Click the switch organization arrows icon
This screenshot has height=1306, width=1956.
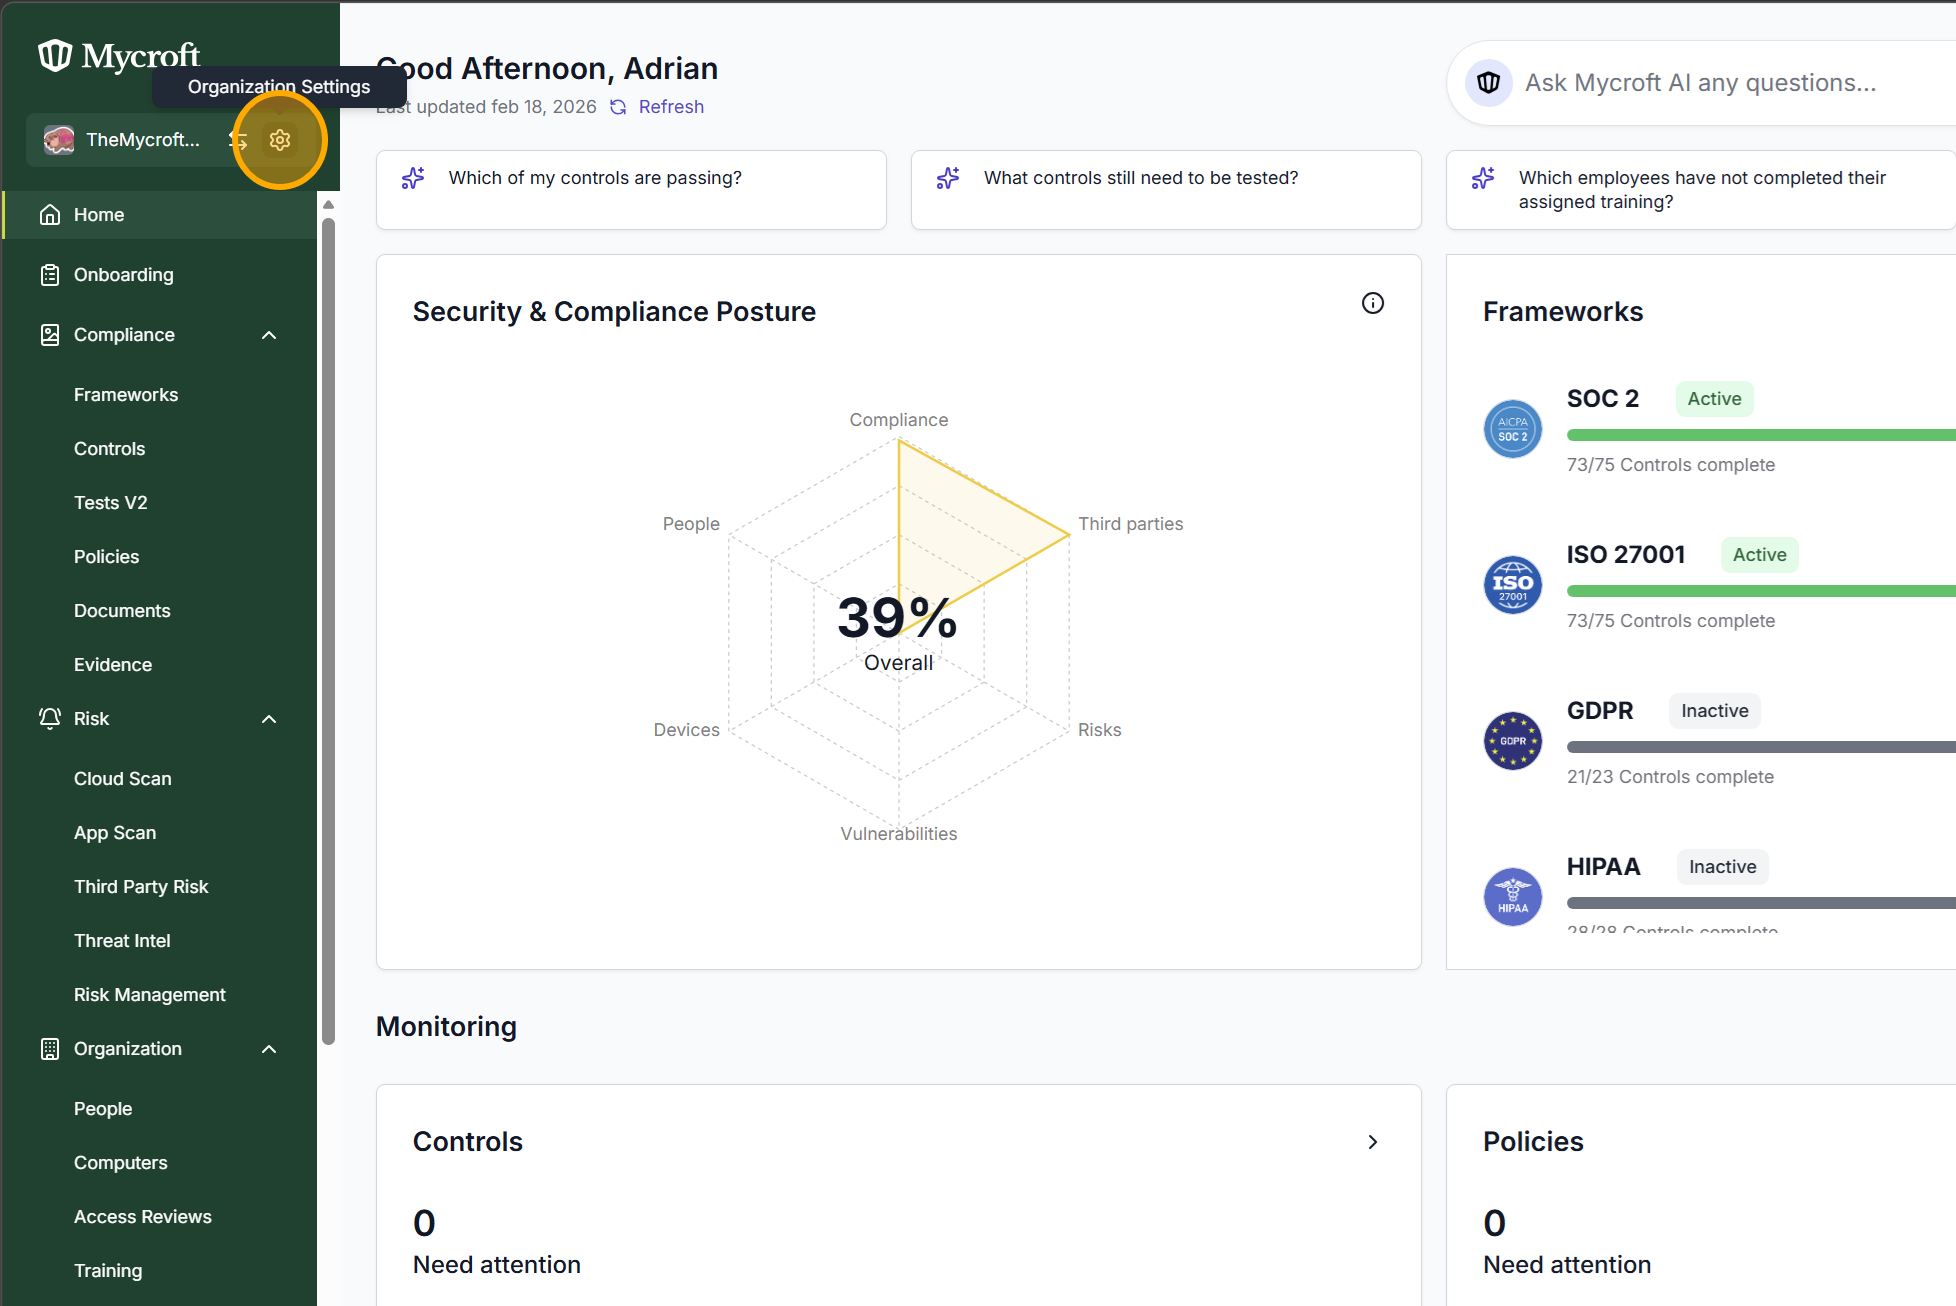coord(239,140)
